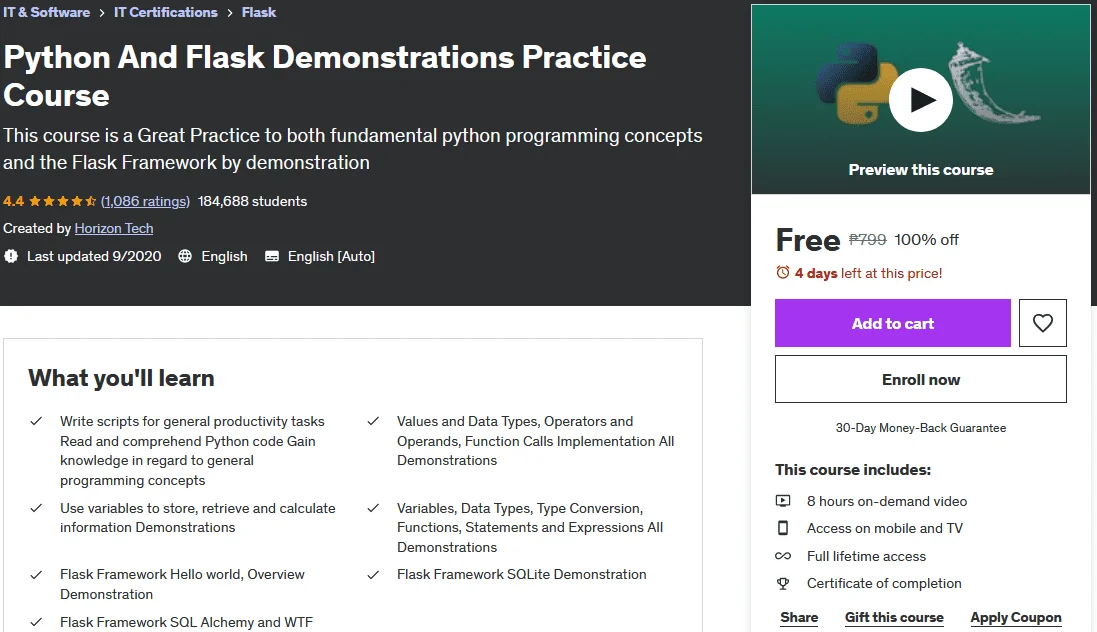The image size is (1097, 632).
Task: Click checkmark beside Flask Framework SQLite Demonstration
Action: tap(373, 574)
